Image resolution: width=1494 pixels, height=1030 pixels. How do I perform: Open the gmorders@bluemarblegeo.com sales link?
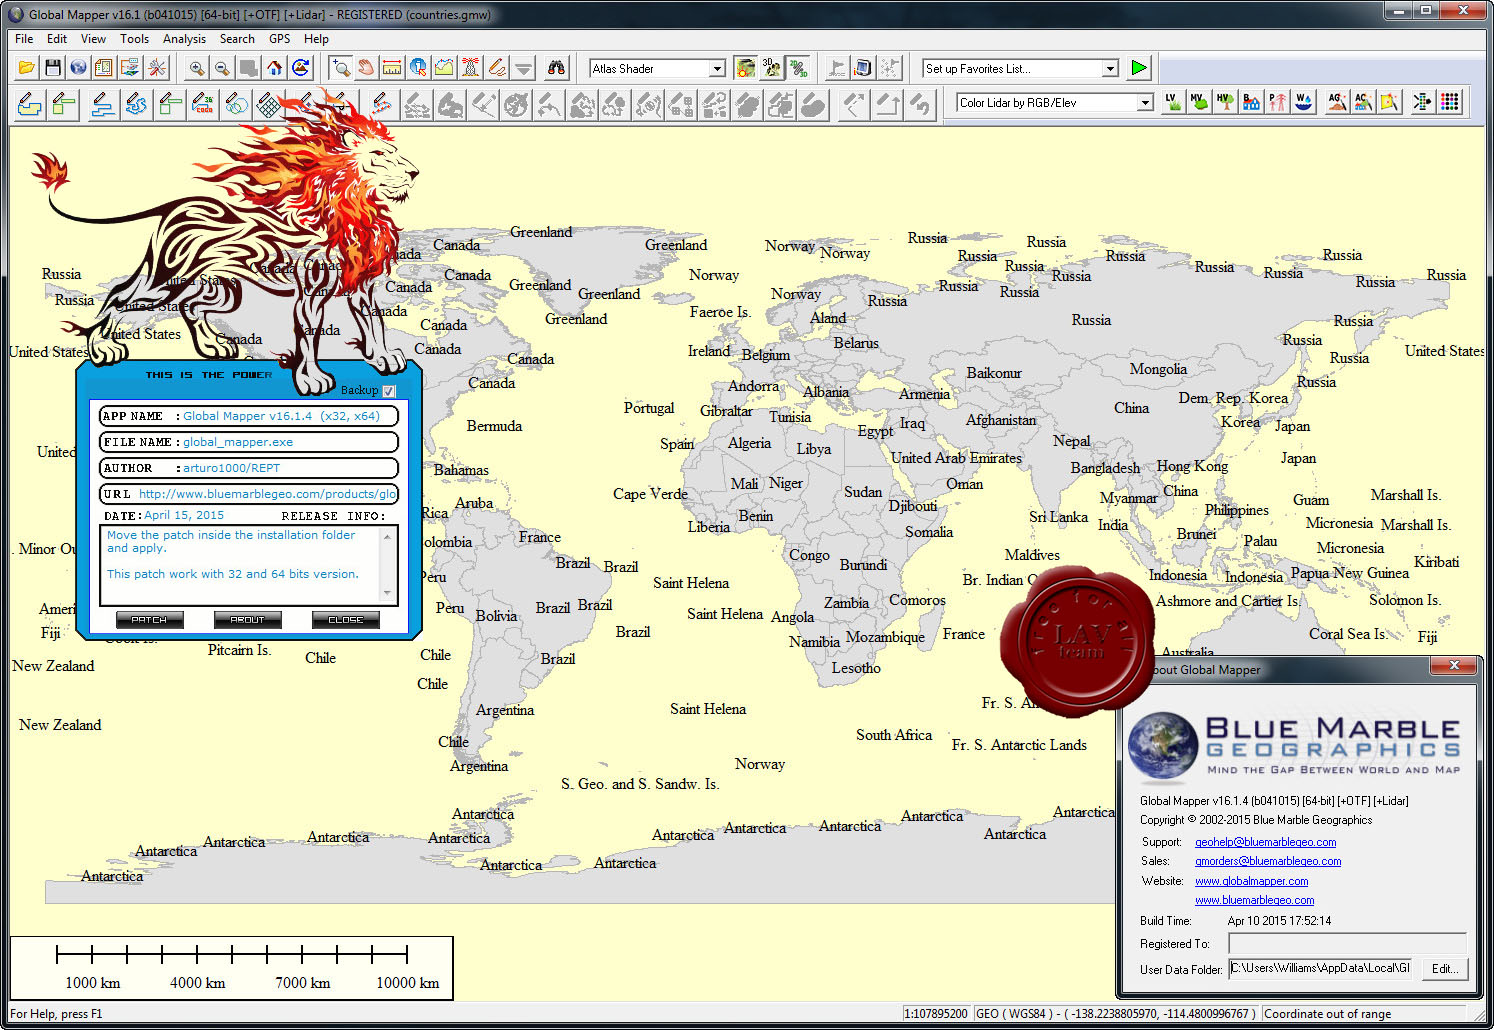1268,861
